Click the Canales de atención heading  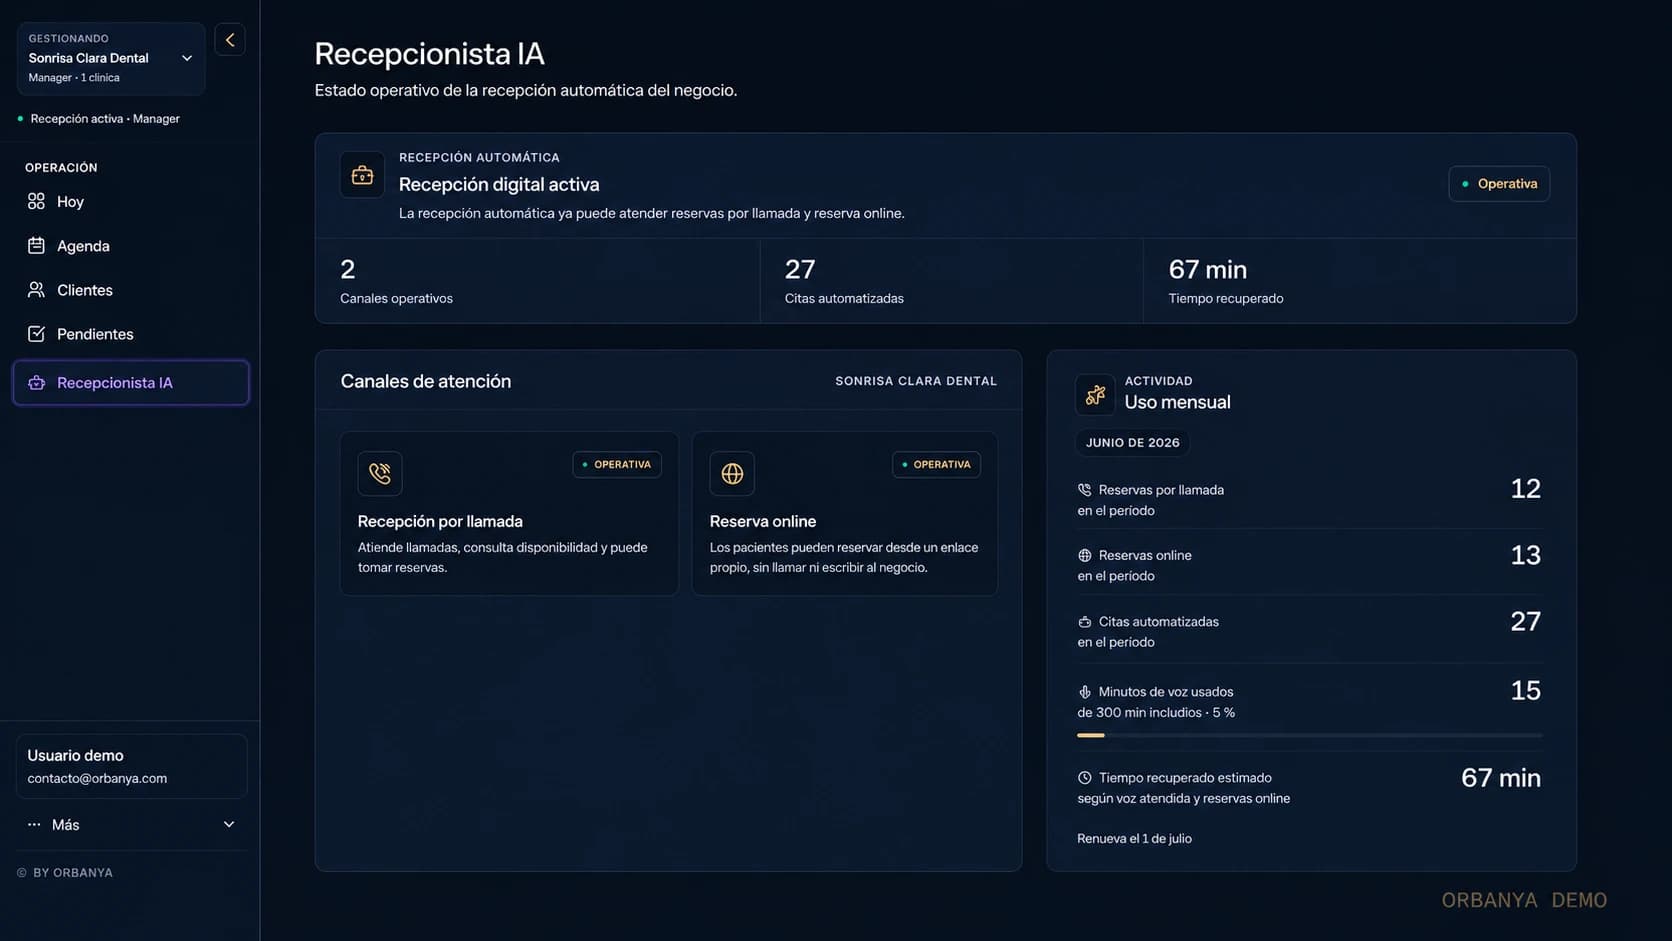point(425,381)
